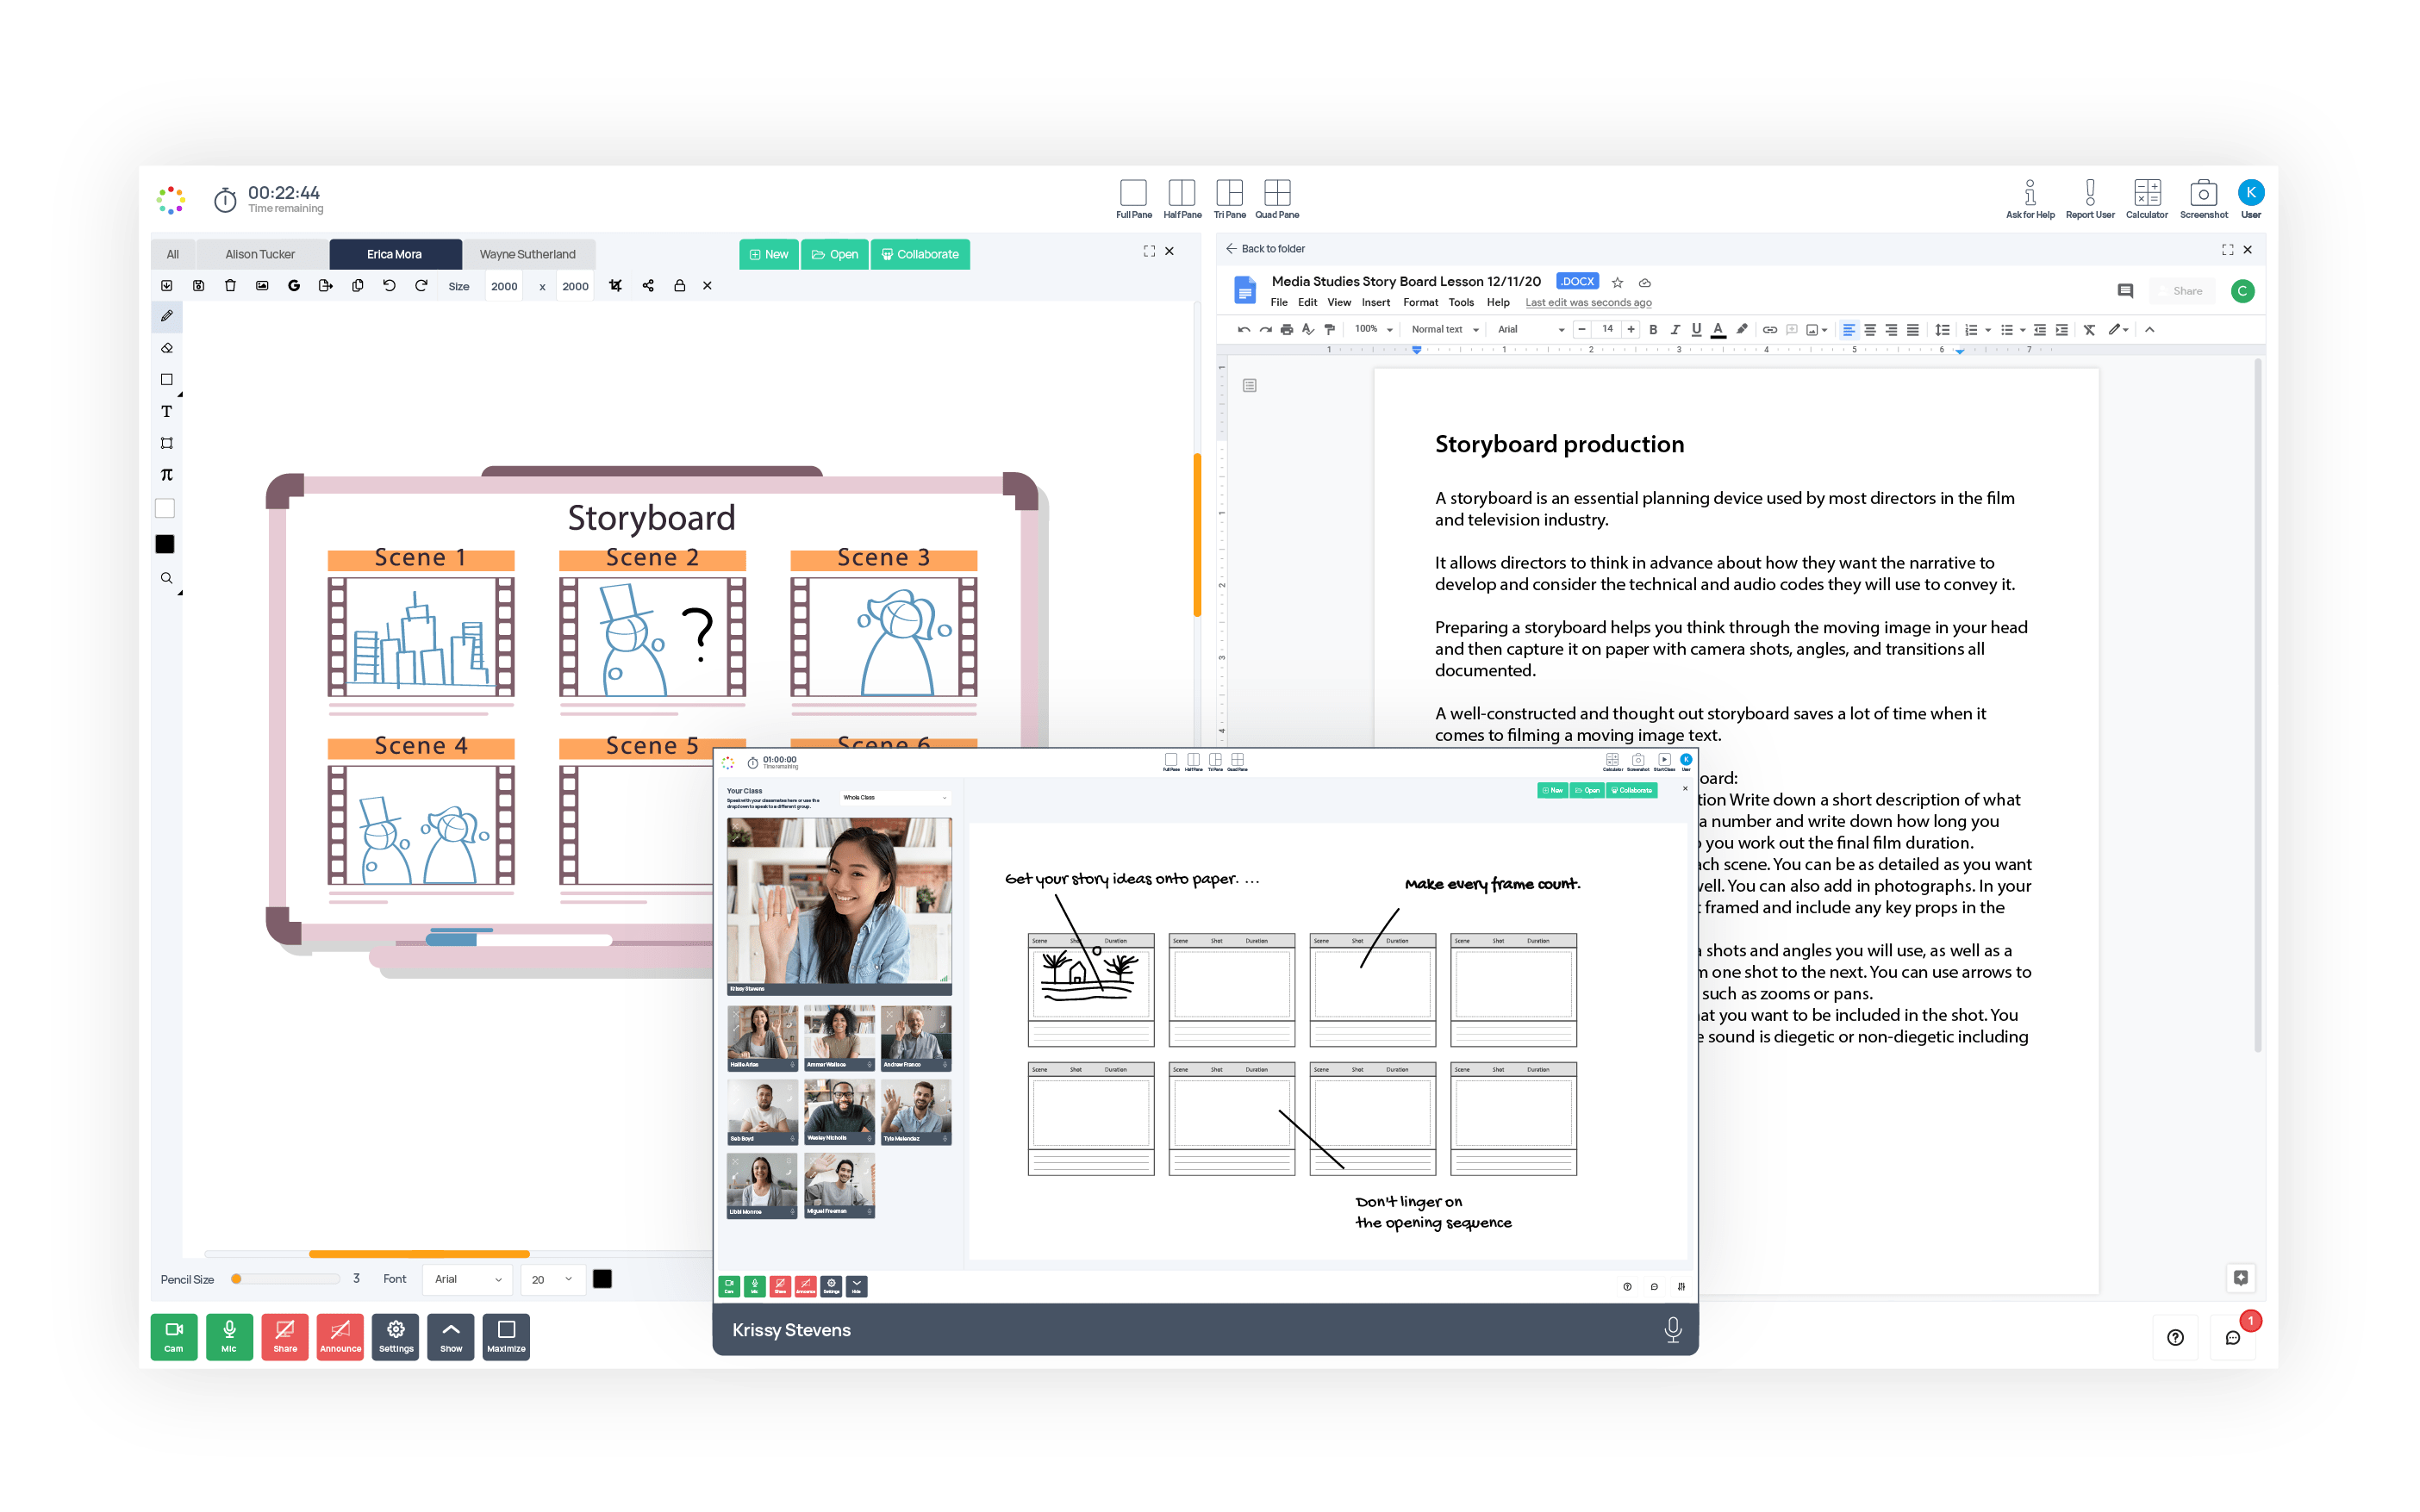Click the Google G search icon
This screenshot has width=2420, height=1512.
point(294,286)
